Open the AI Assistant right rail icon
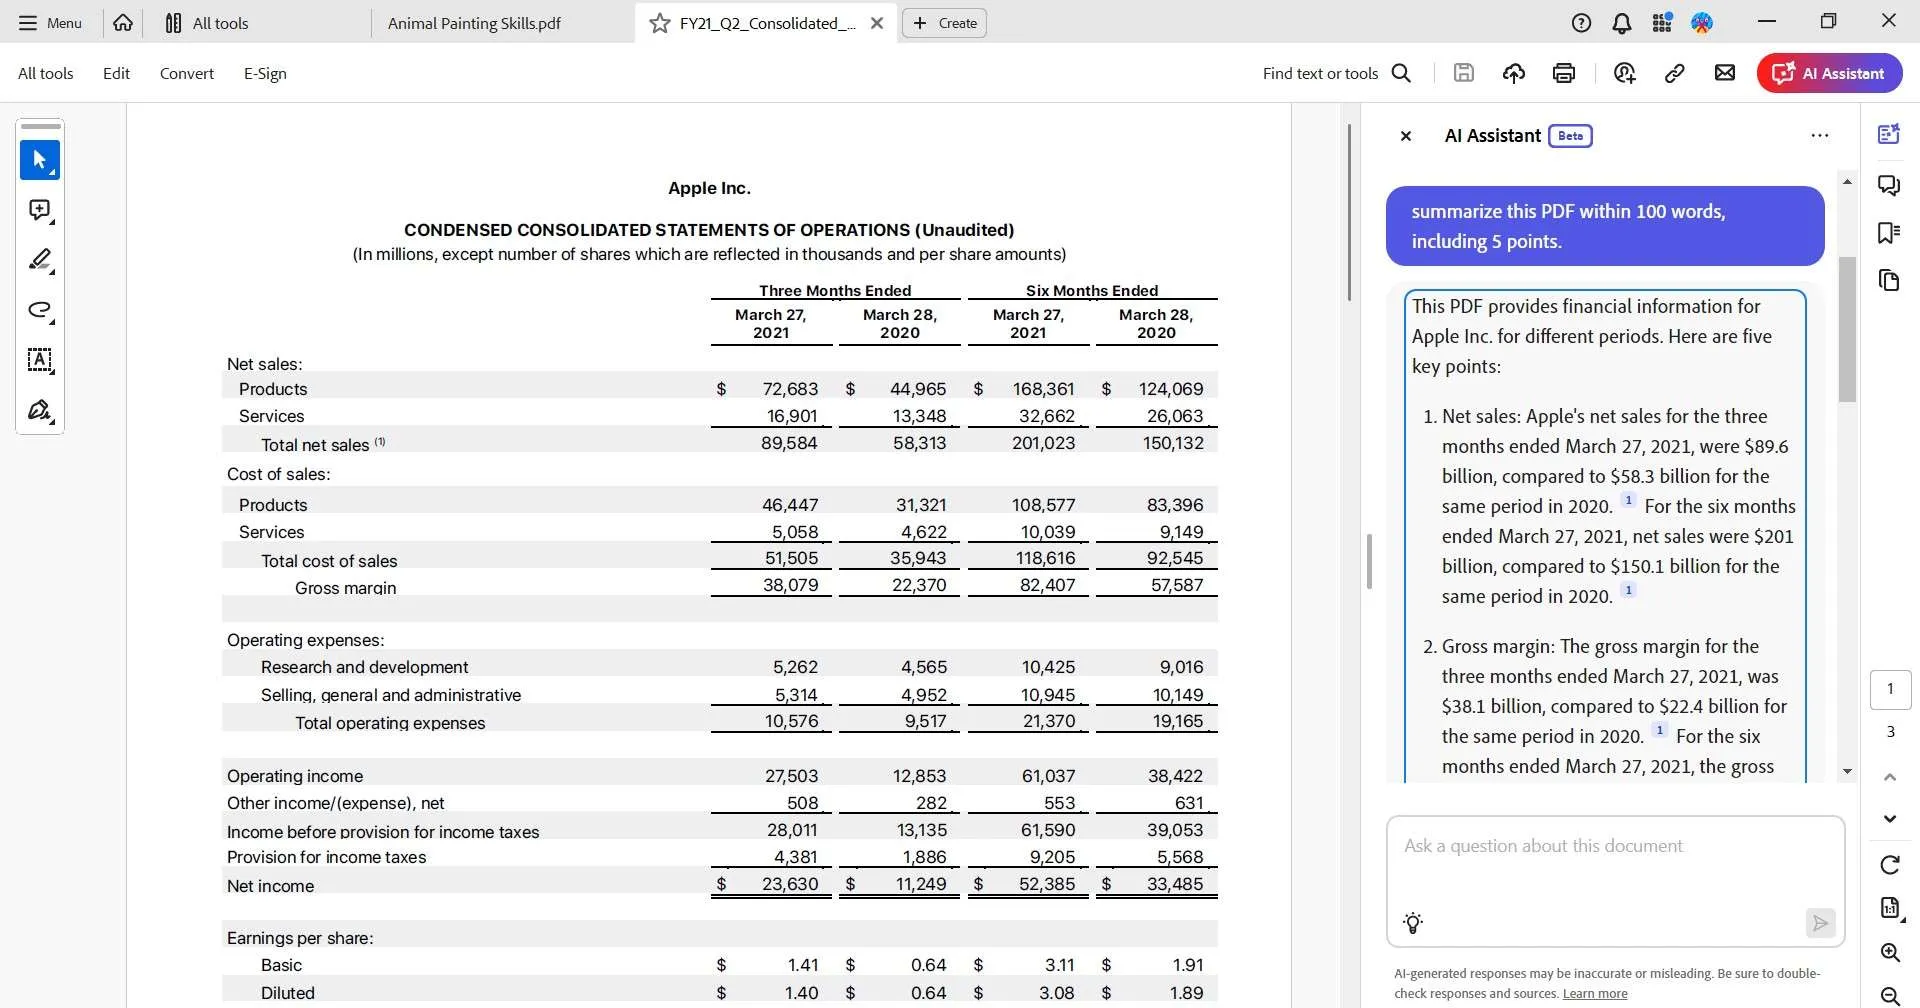Image resolution: width=1920 pixels, height=1008 pixels. coord(1889,135)
